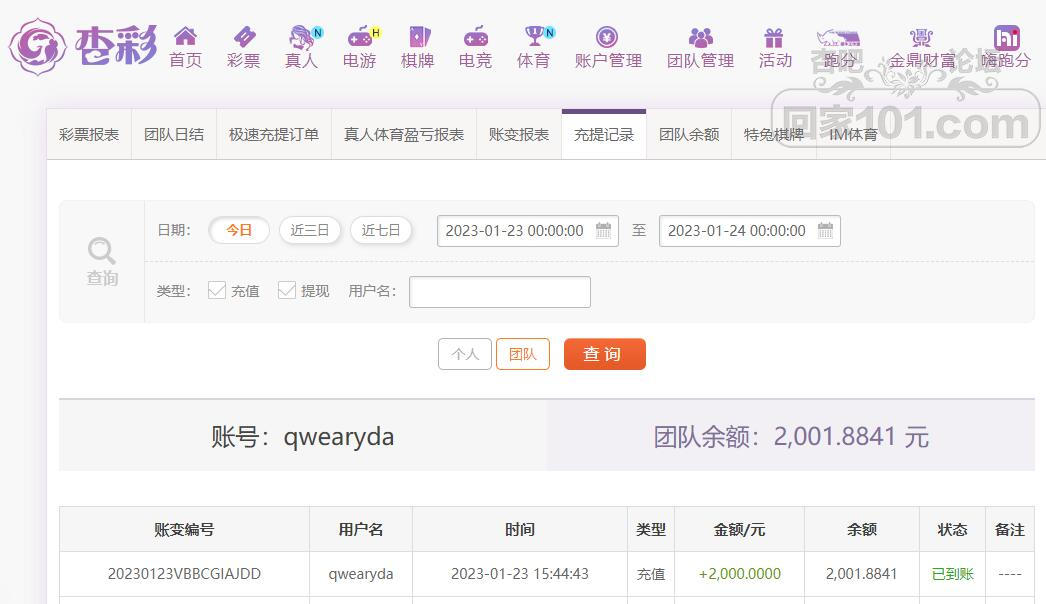
Task: Switch to the 极速充提订单 tab
Action: click(274, 135)
